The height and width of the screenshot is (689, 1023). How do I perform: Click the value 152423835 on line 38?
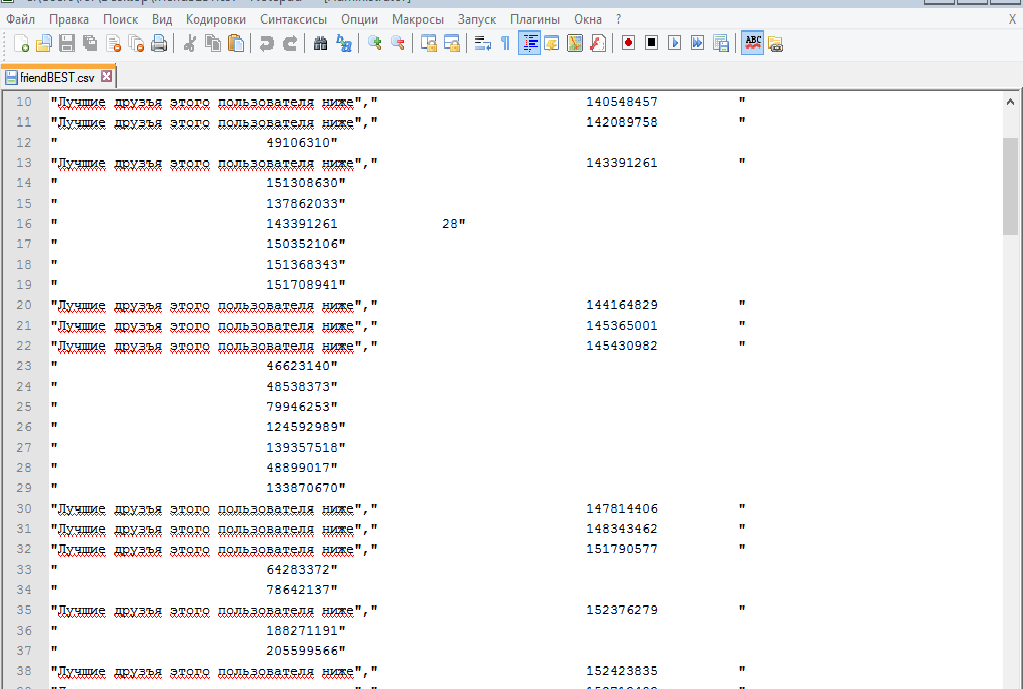click(x=622, y=671)
